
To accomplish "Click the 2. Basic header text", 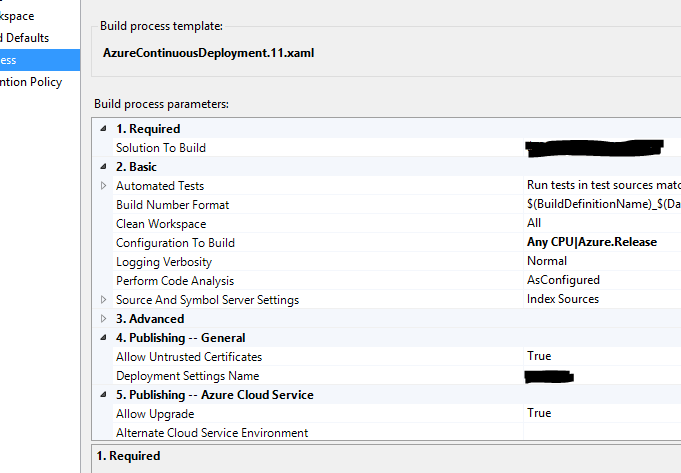I will (136, 166).
